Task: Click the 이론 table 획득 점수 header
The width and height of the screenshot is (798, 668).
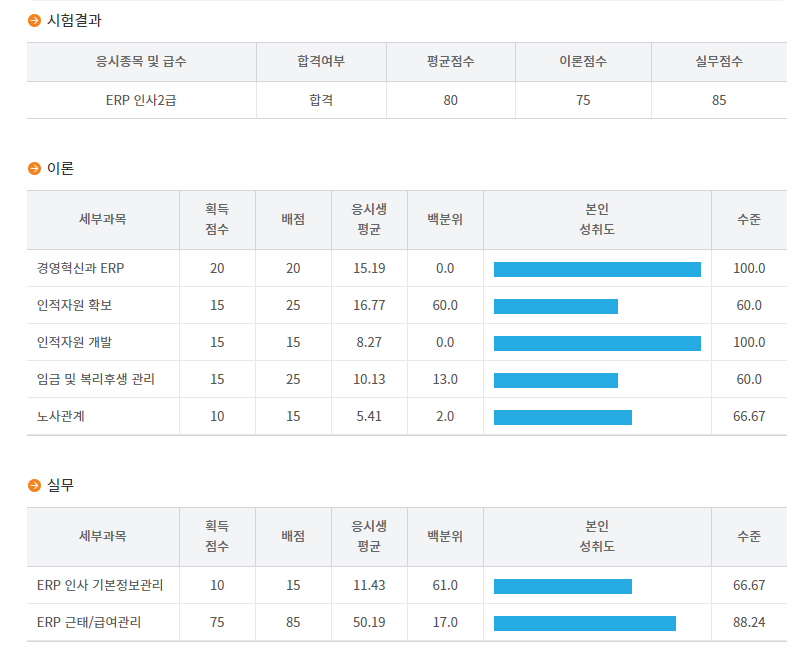Action: point(217,219)
